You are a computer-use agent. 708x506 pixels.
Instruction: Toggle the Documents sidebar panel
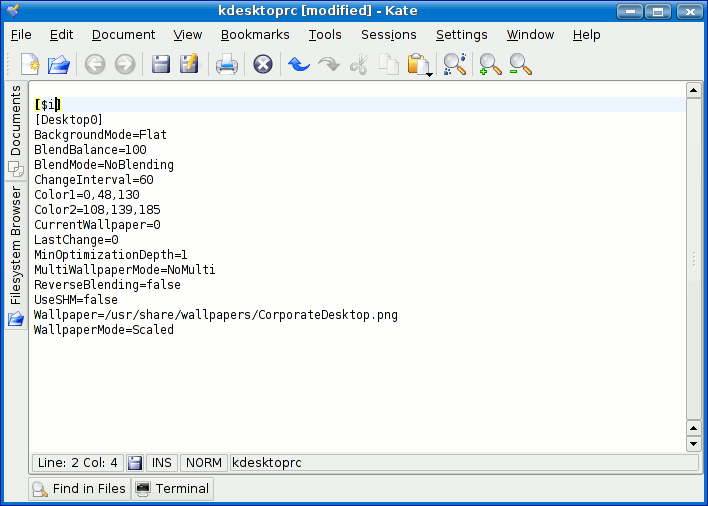click(16, 130)
